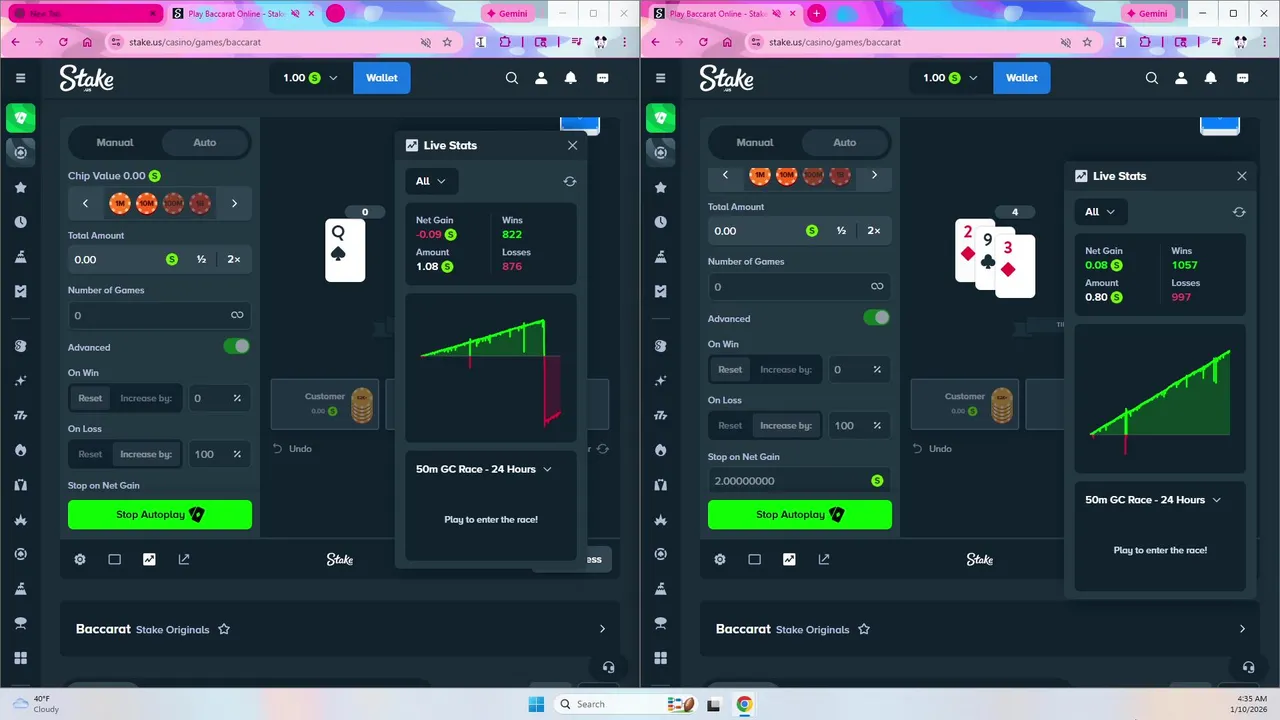Open game settings gear in left window
This screenshot has height=720, width=1280.
pyautogui.click(x=80, y=559)
